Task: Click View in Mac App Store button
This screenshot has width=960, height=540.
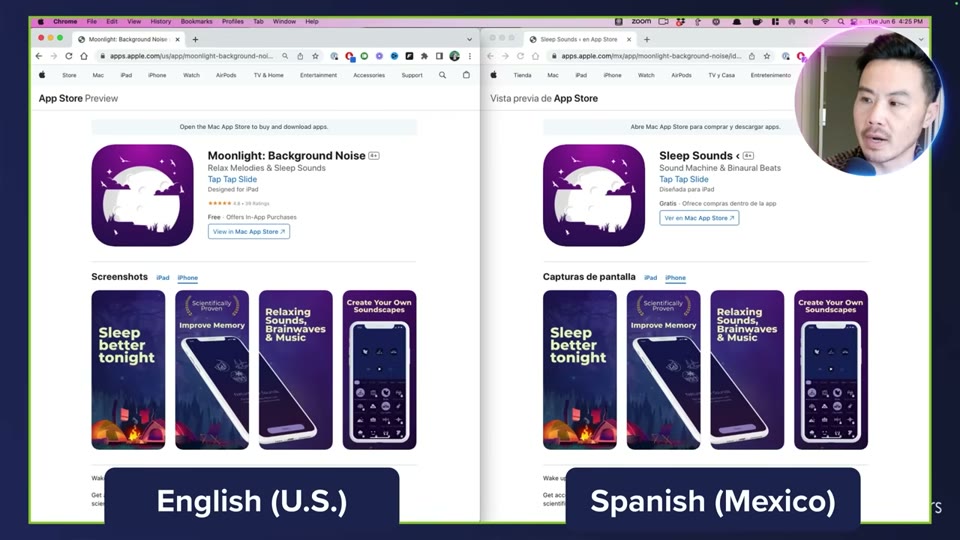Action: [x=249, y=231]
